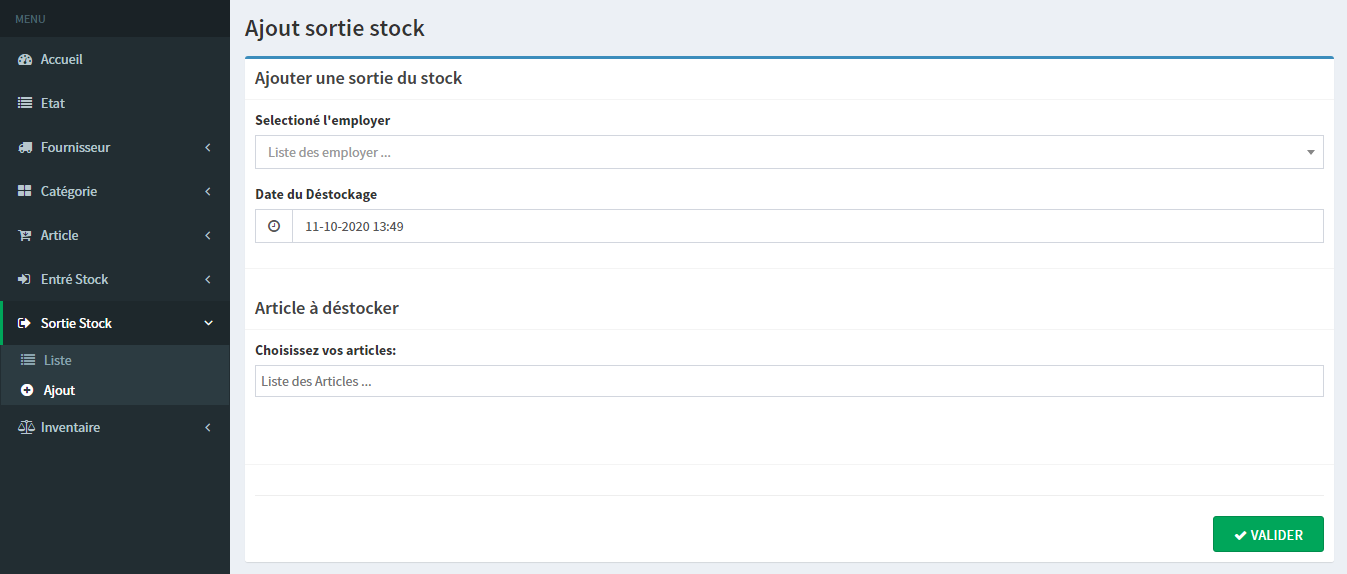Screen dimensions: 1347x574
Task: Click the Liste des Articles input field
Action: click(788, 381)
